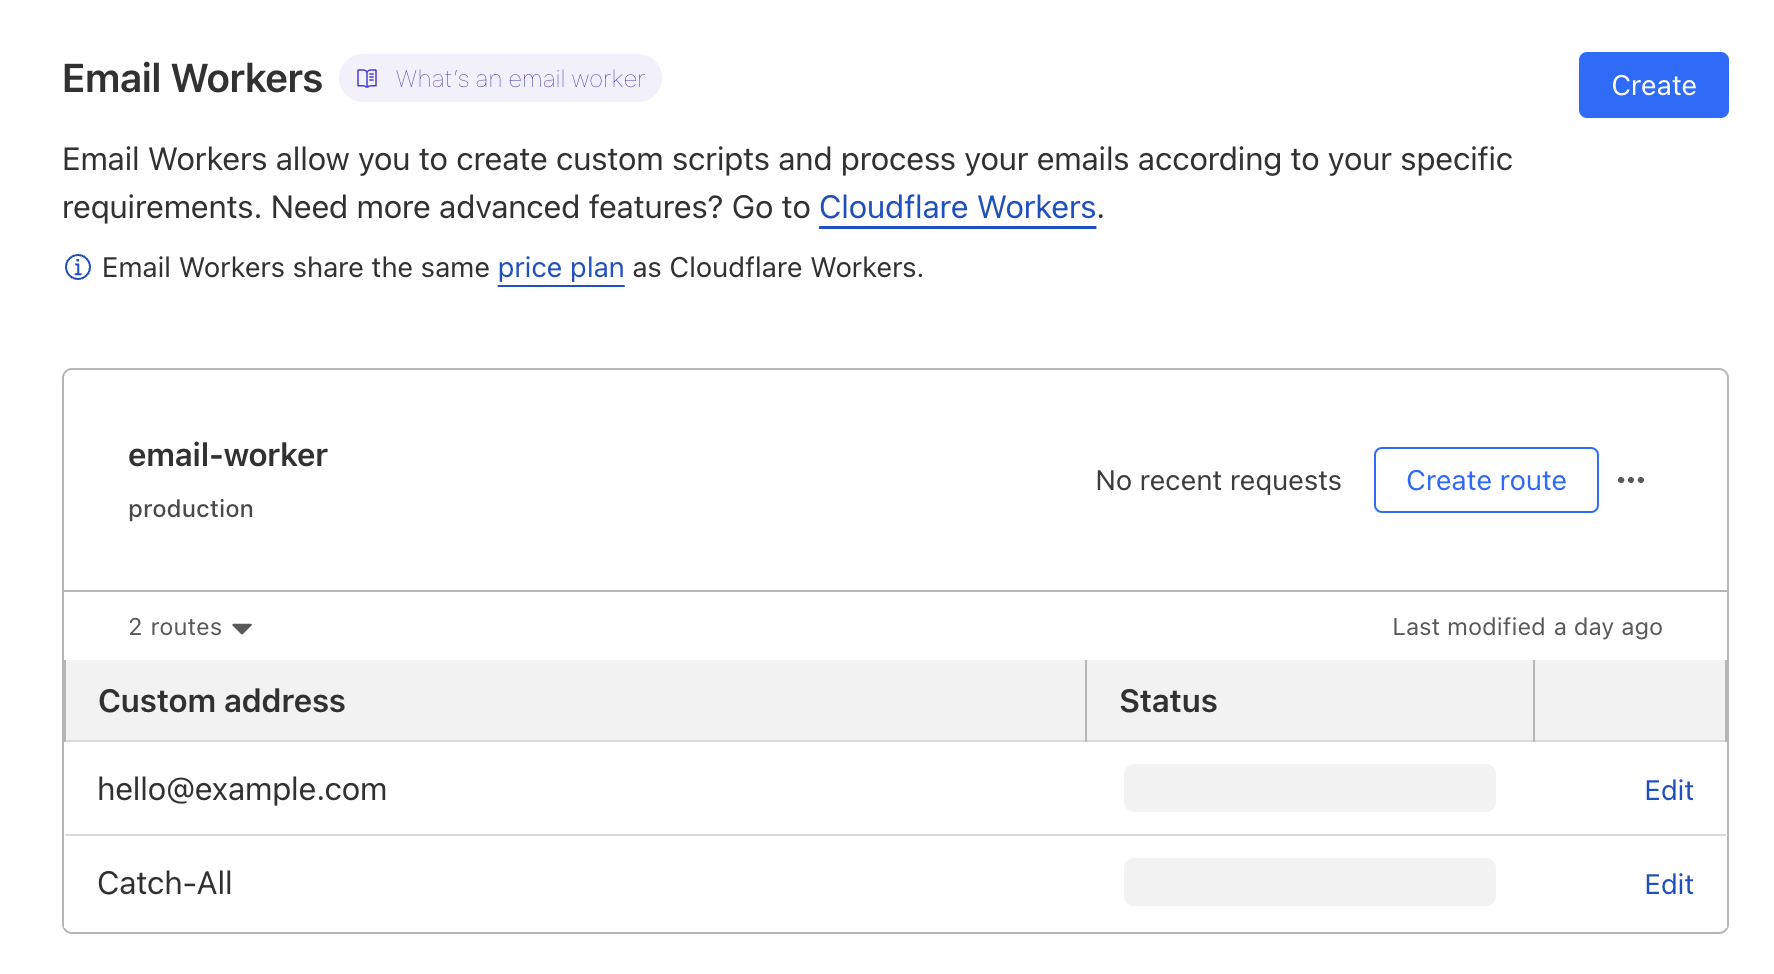Screen dimensions: 1774x974
Task: Click the "2 routes" label
Action: (x=175, y=627)
